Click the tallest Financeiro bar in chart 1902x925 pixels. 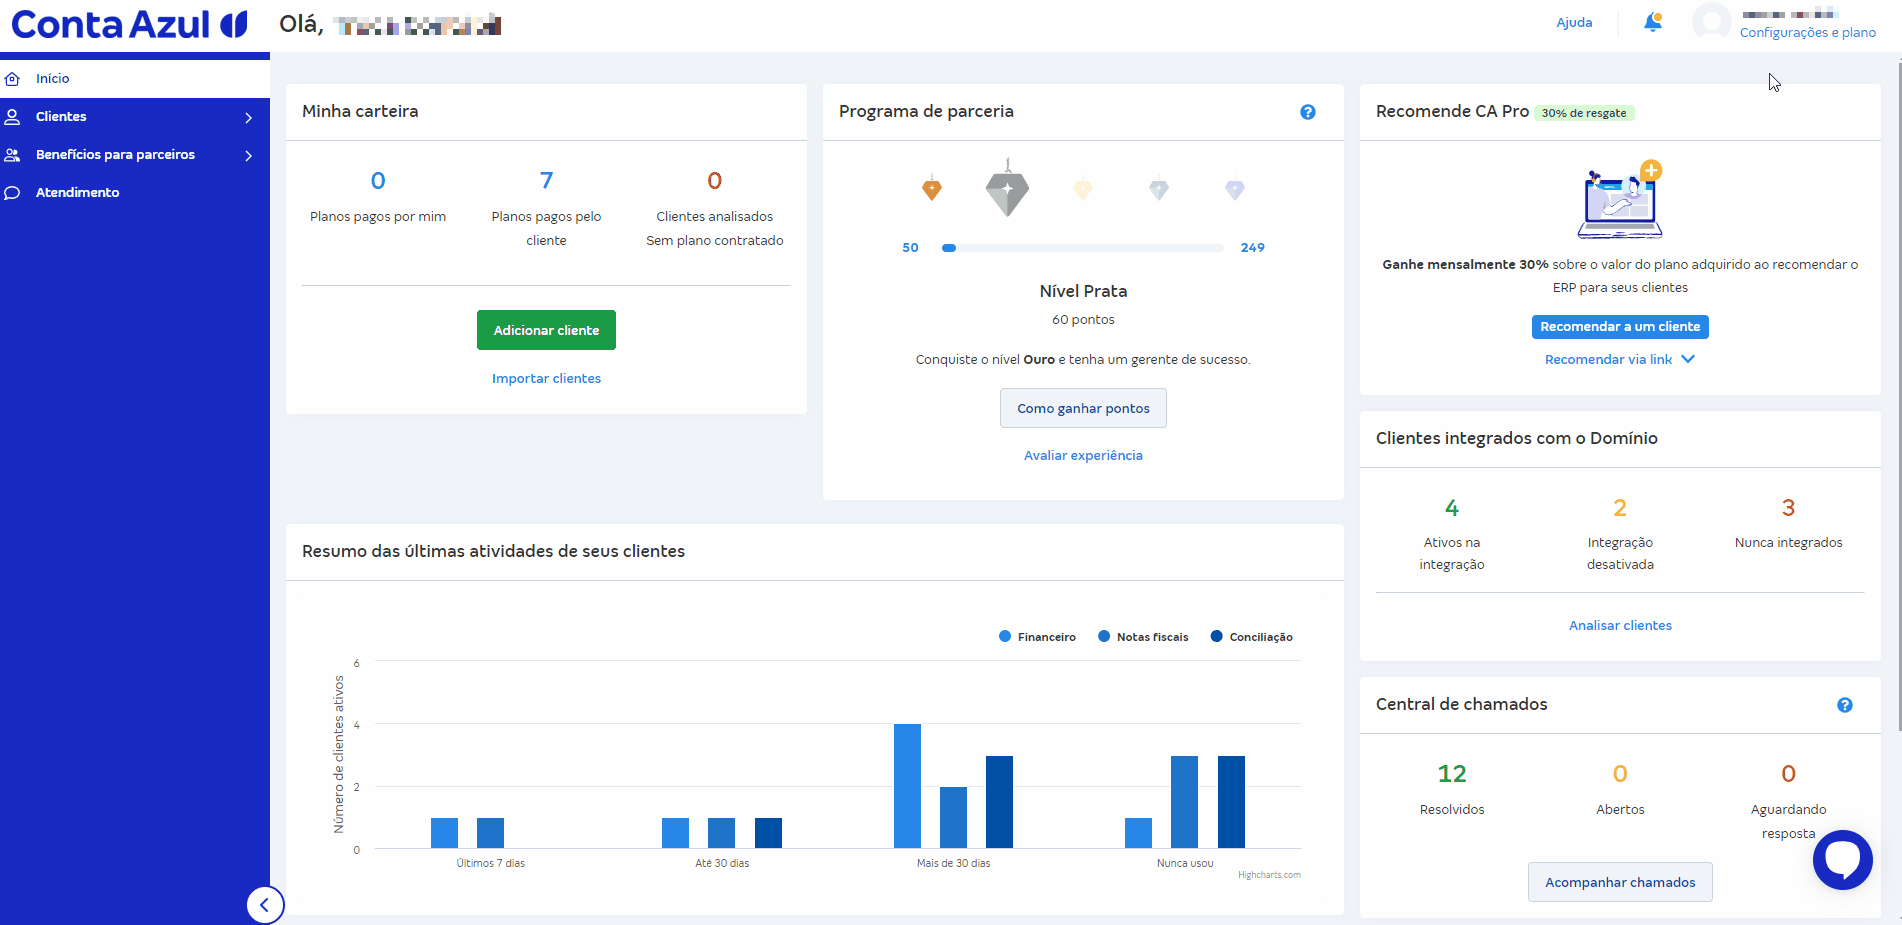[907, 786]
